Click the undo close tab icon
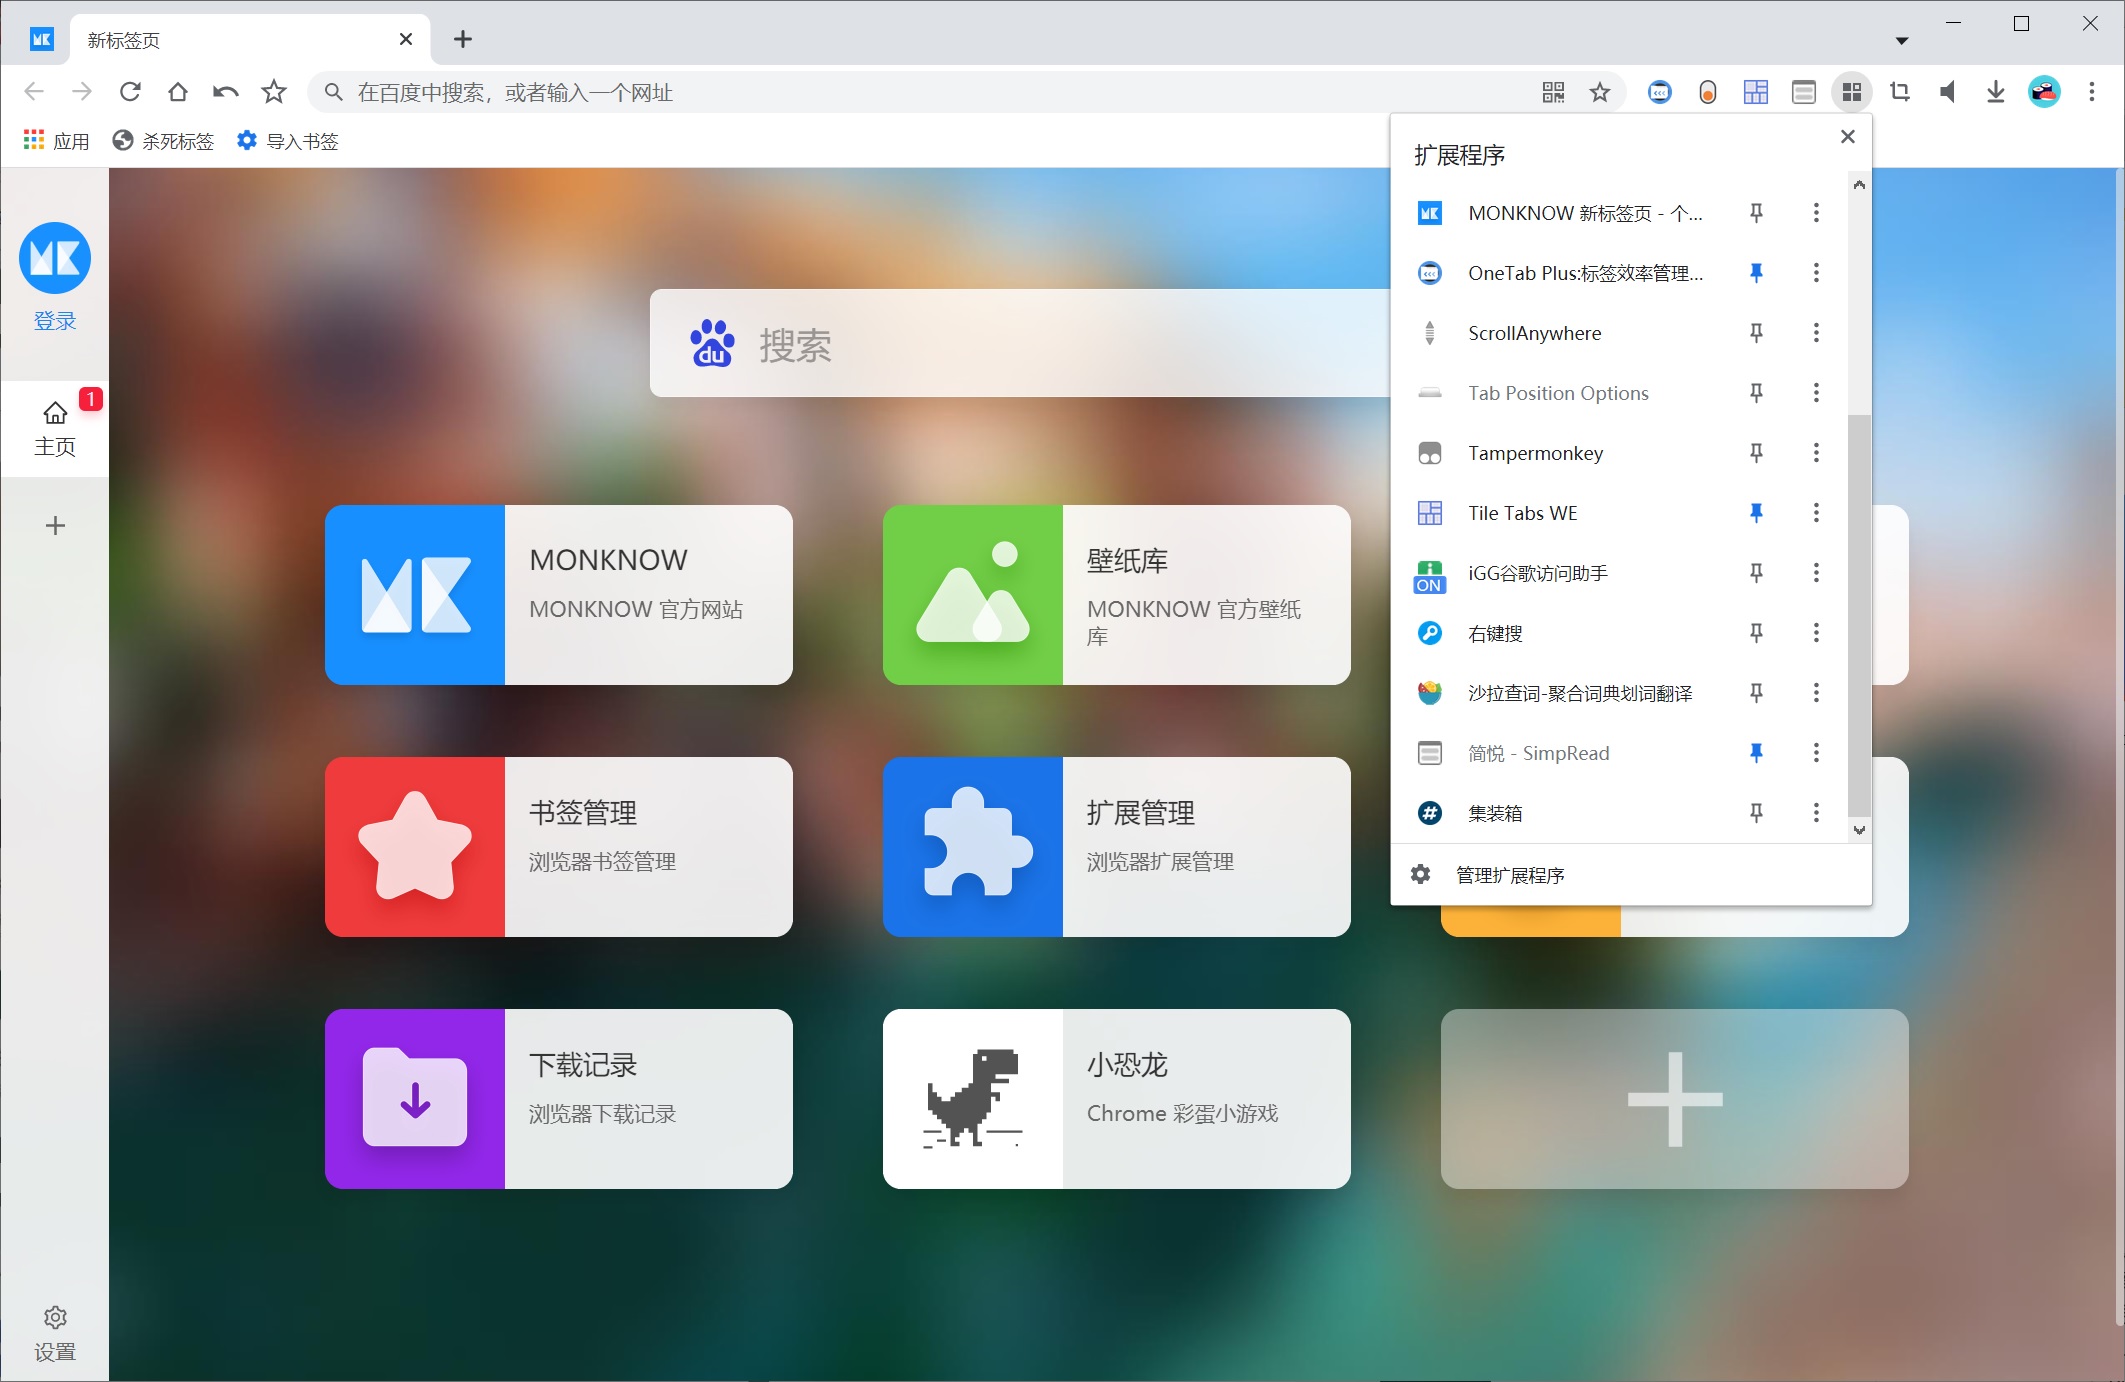 226,93
